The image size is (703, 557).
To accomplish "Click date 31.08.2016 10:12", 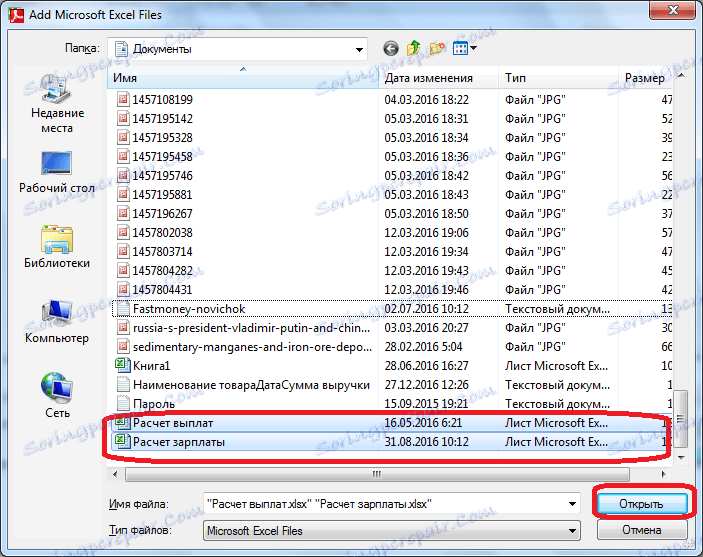I will pyautogui.click(x=426, y=442).
